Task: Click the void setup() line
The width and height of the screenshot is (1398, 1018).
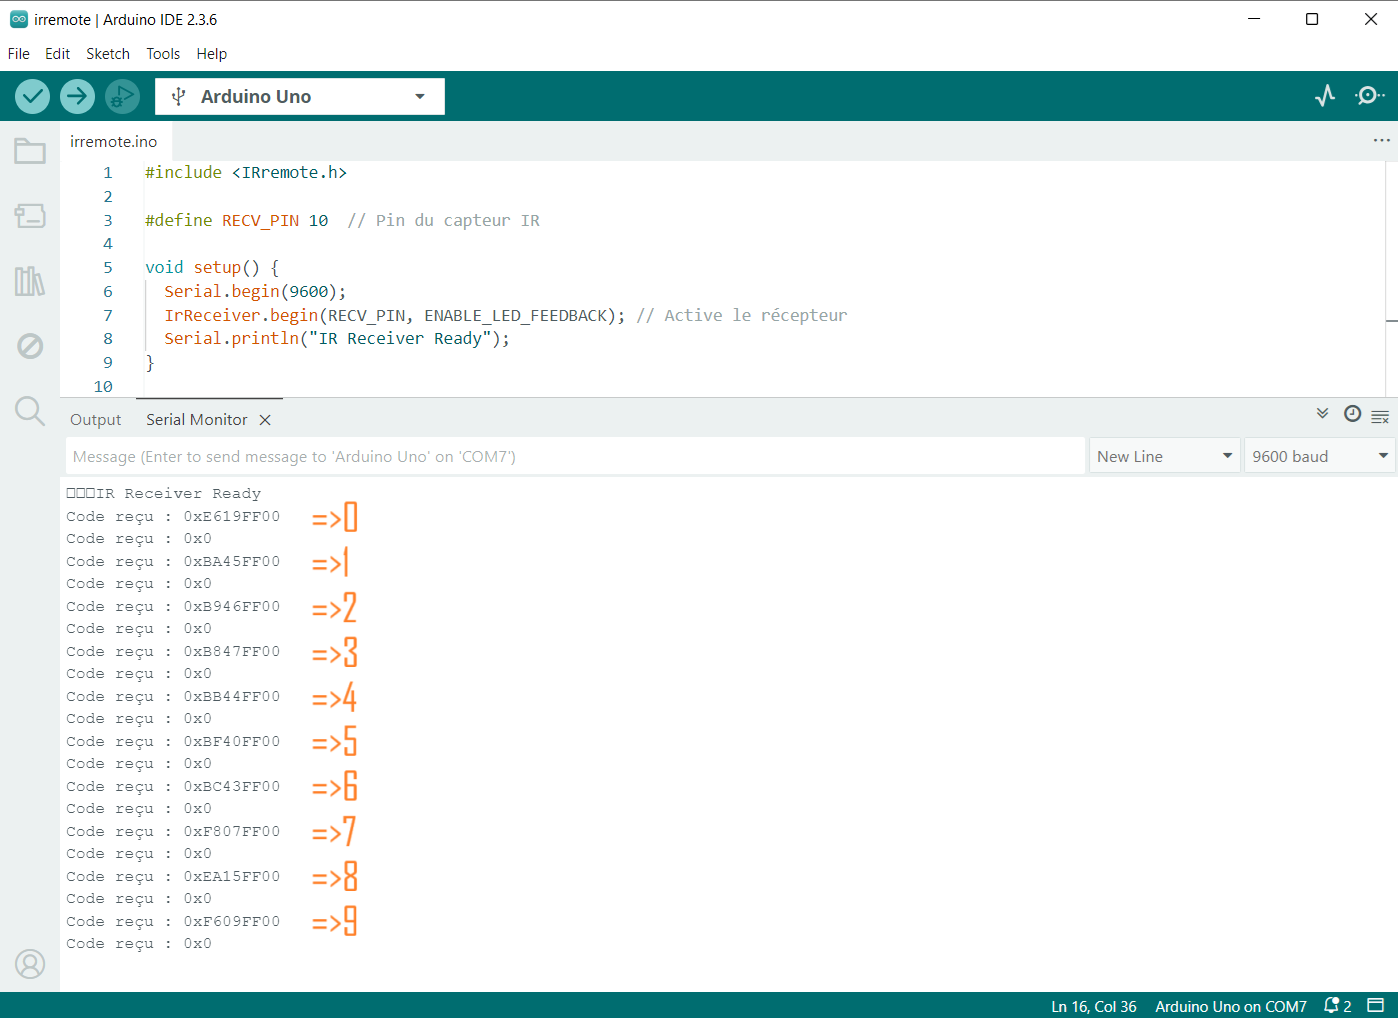Action: 212,267
